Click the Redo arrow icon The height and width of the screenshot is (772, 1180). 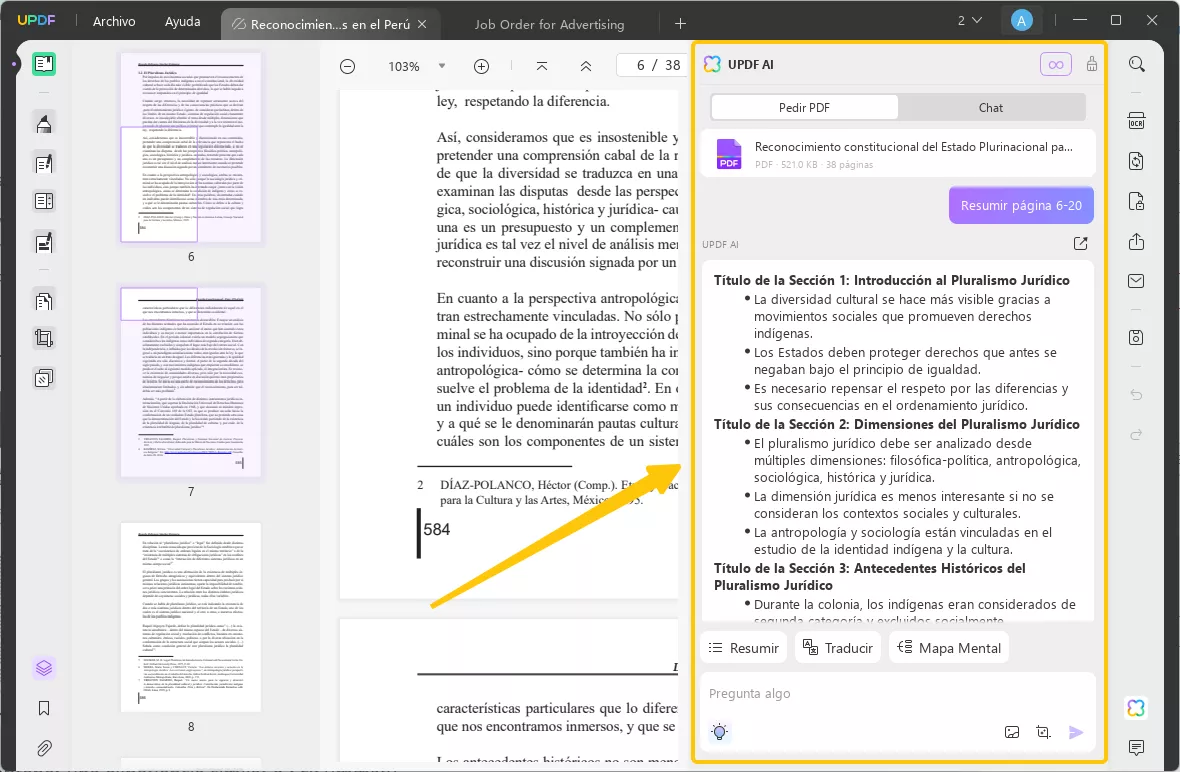click(x=1136, y=434)
